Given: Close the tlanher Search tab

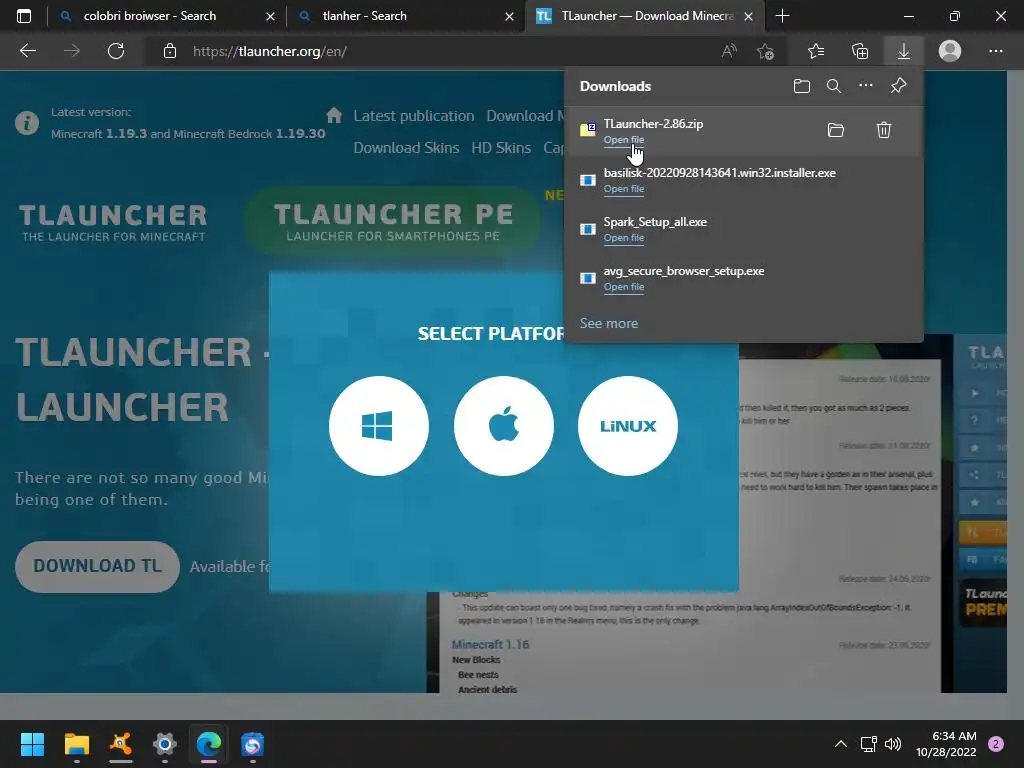Looking at the screenshot, I should (509, 16).
